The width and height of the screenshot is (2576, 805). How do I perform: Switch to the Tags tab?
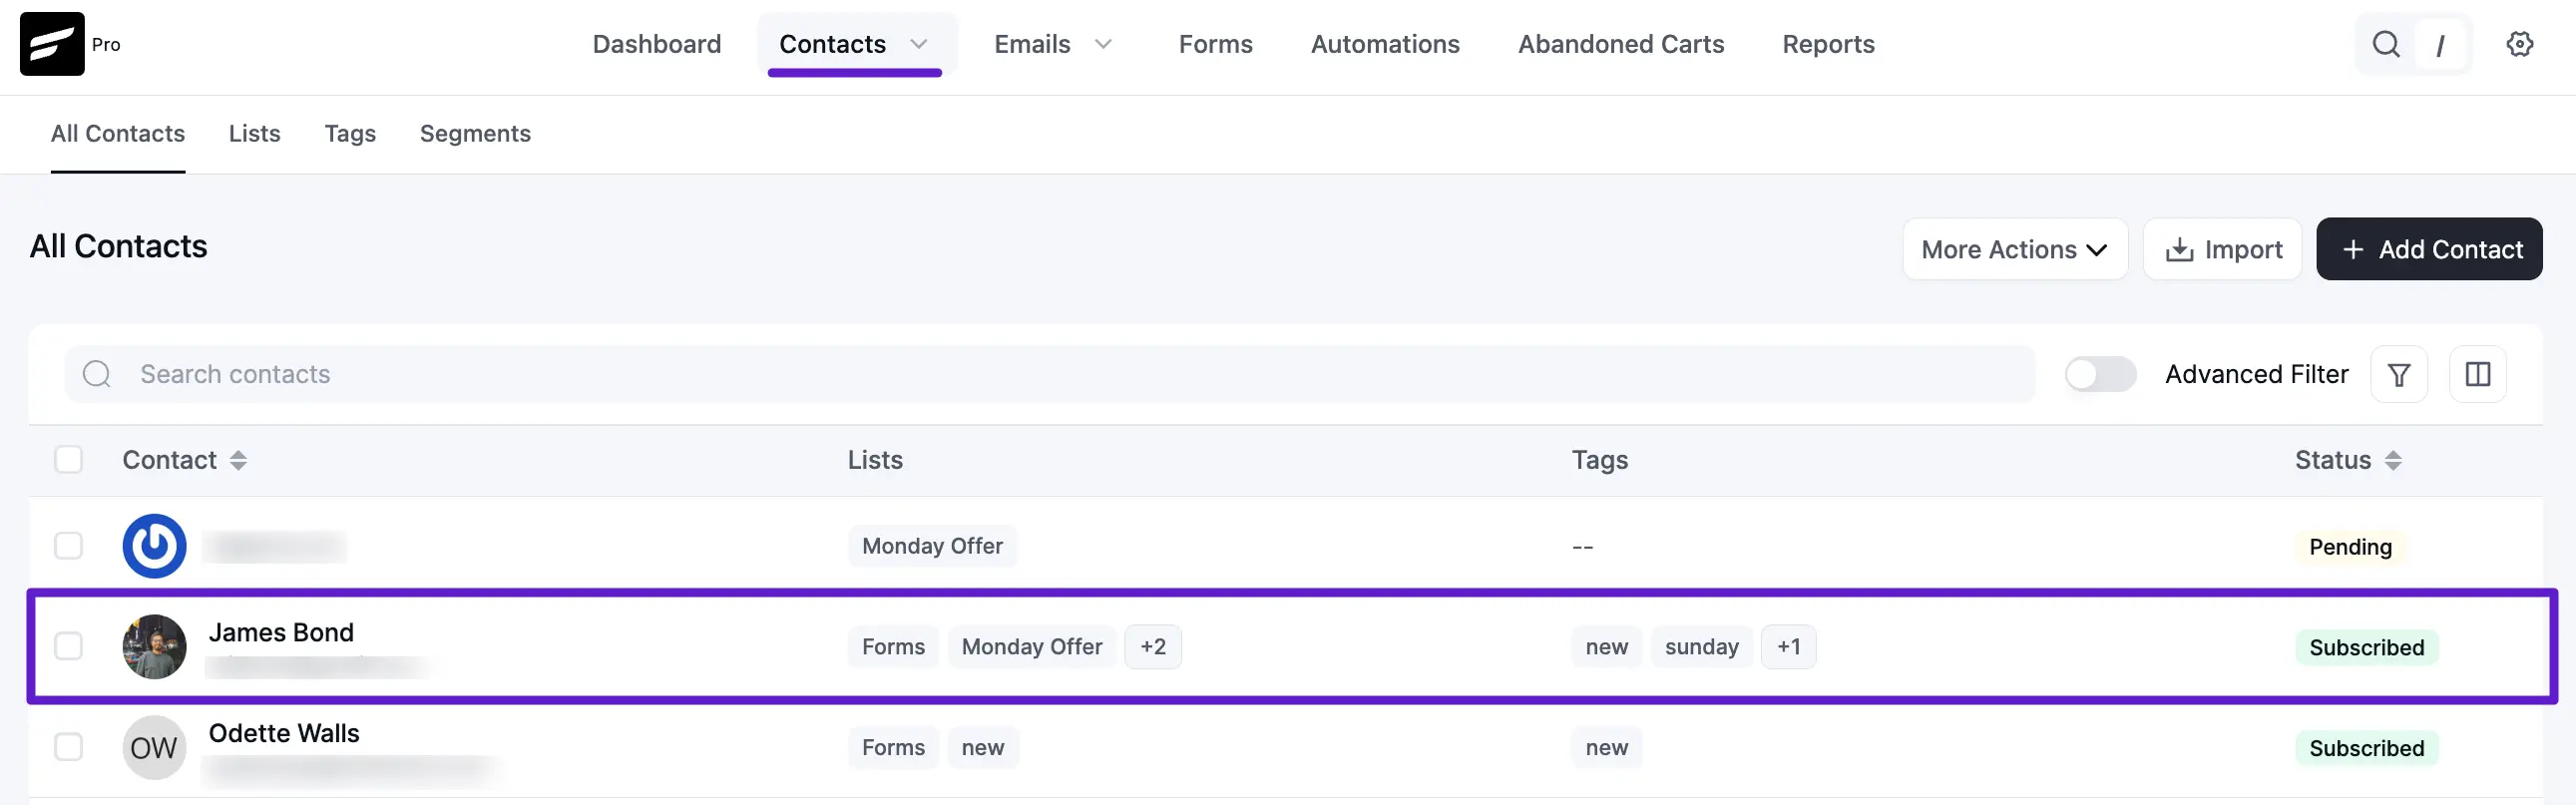click(x=350, y=134)
